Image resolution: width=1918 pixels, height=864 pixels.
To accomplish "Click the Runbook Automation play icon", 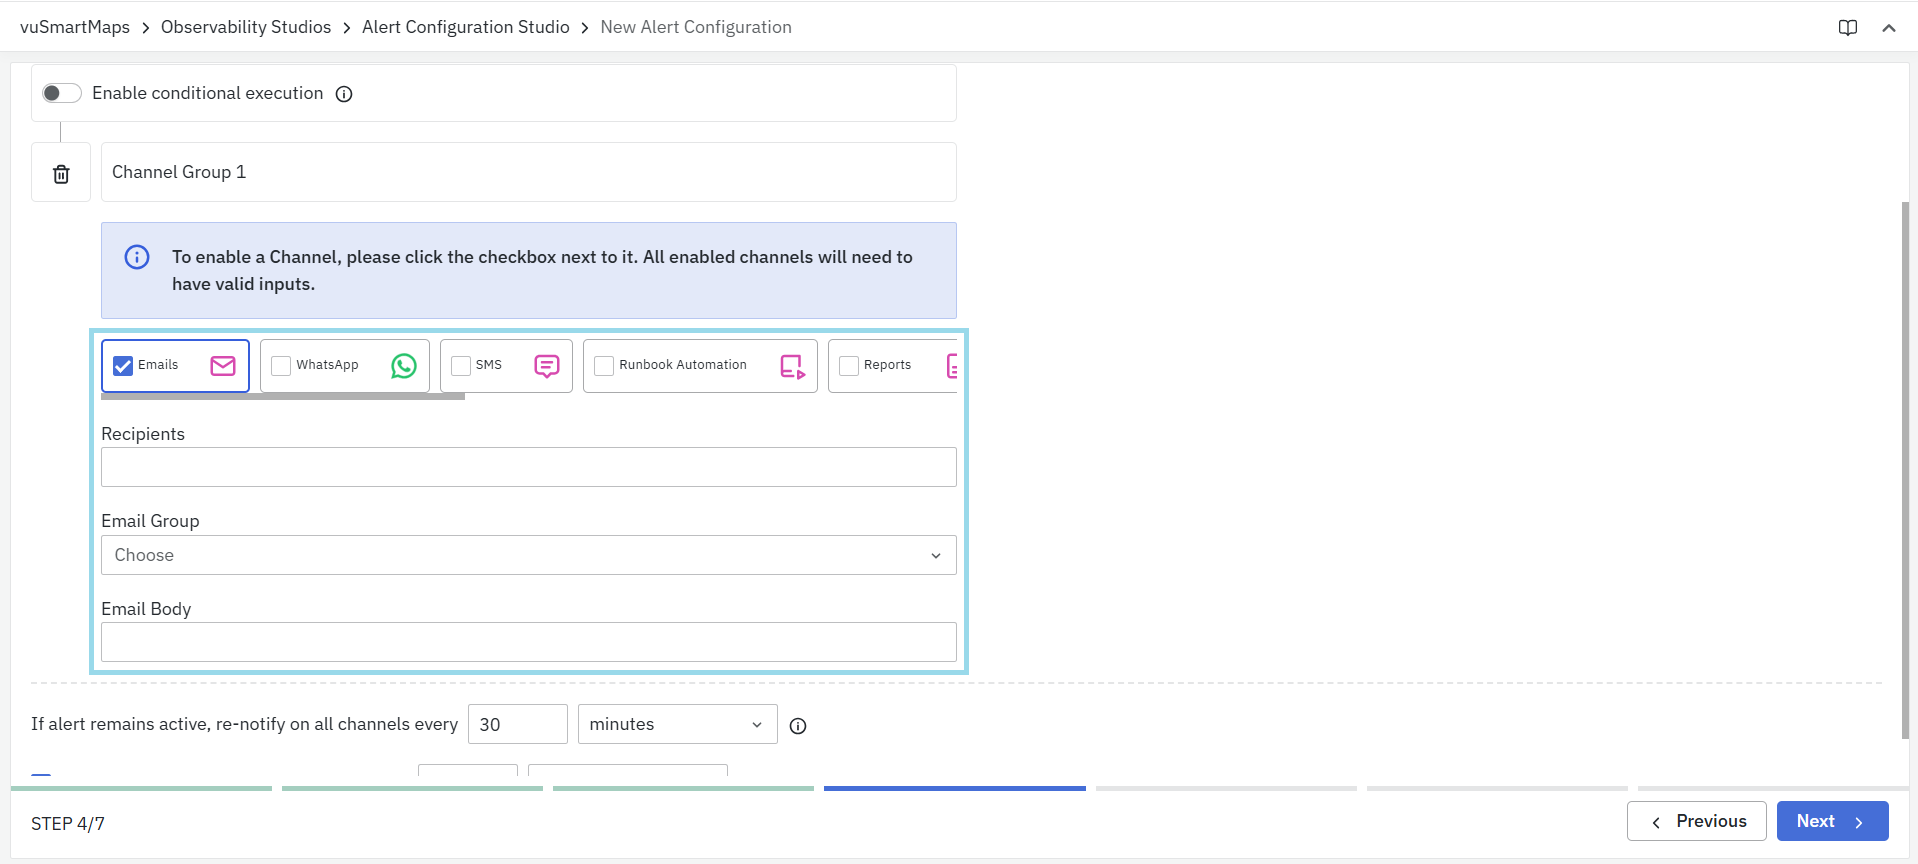I will point(792,367).
